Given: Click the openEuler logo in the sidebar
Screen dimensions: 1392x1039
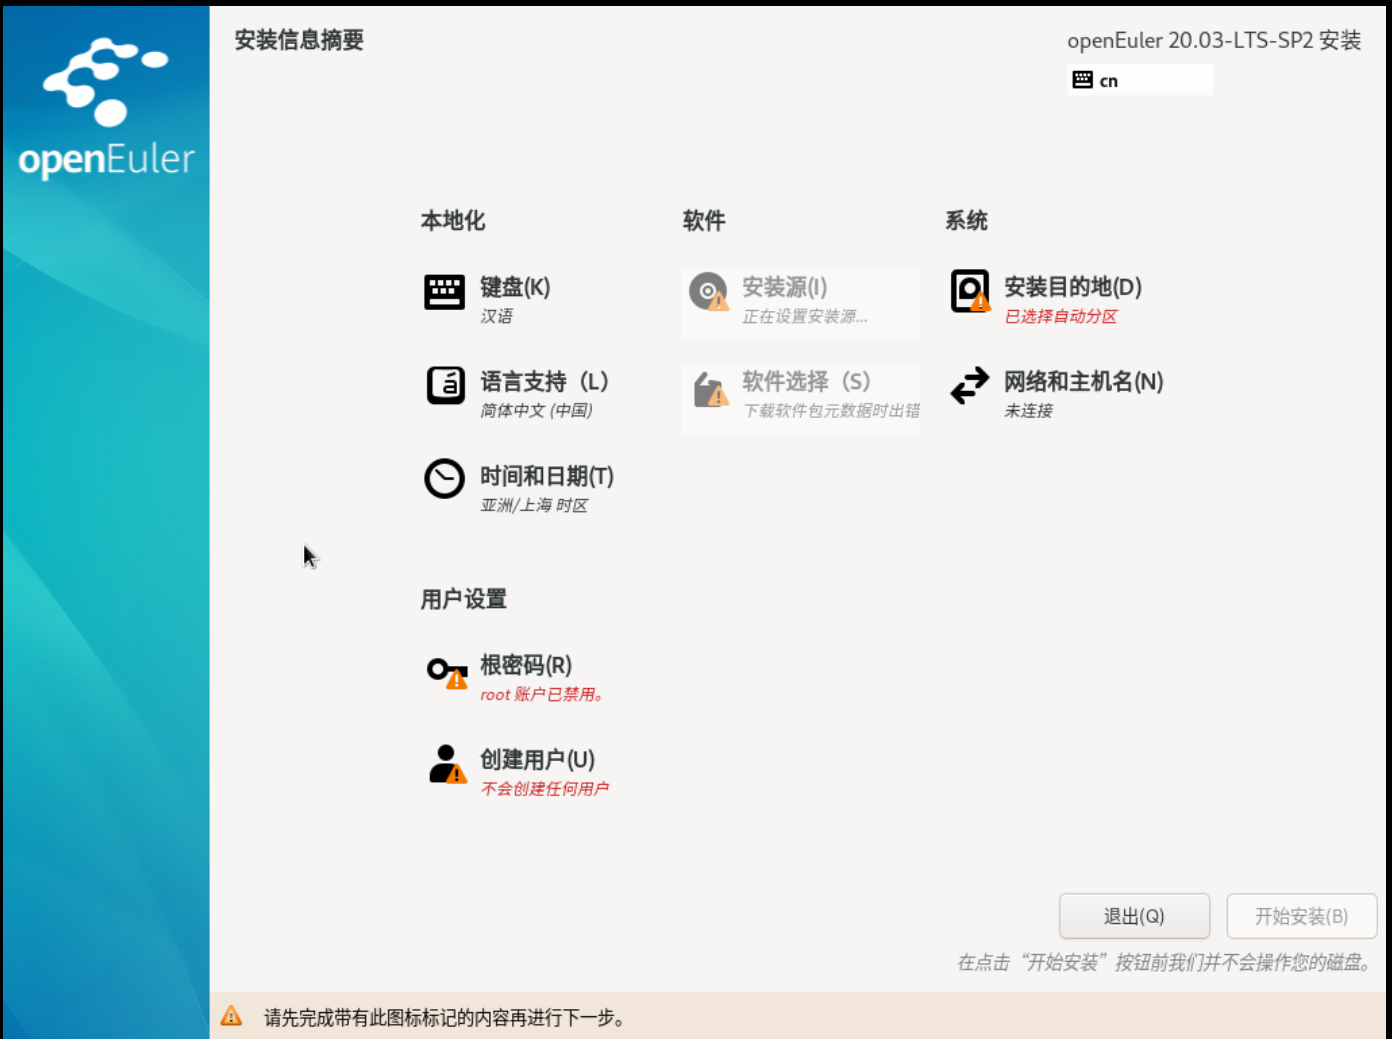Looking at the screenshot, I should [106, 108].
